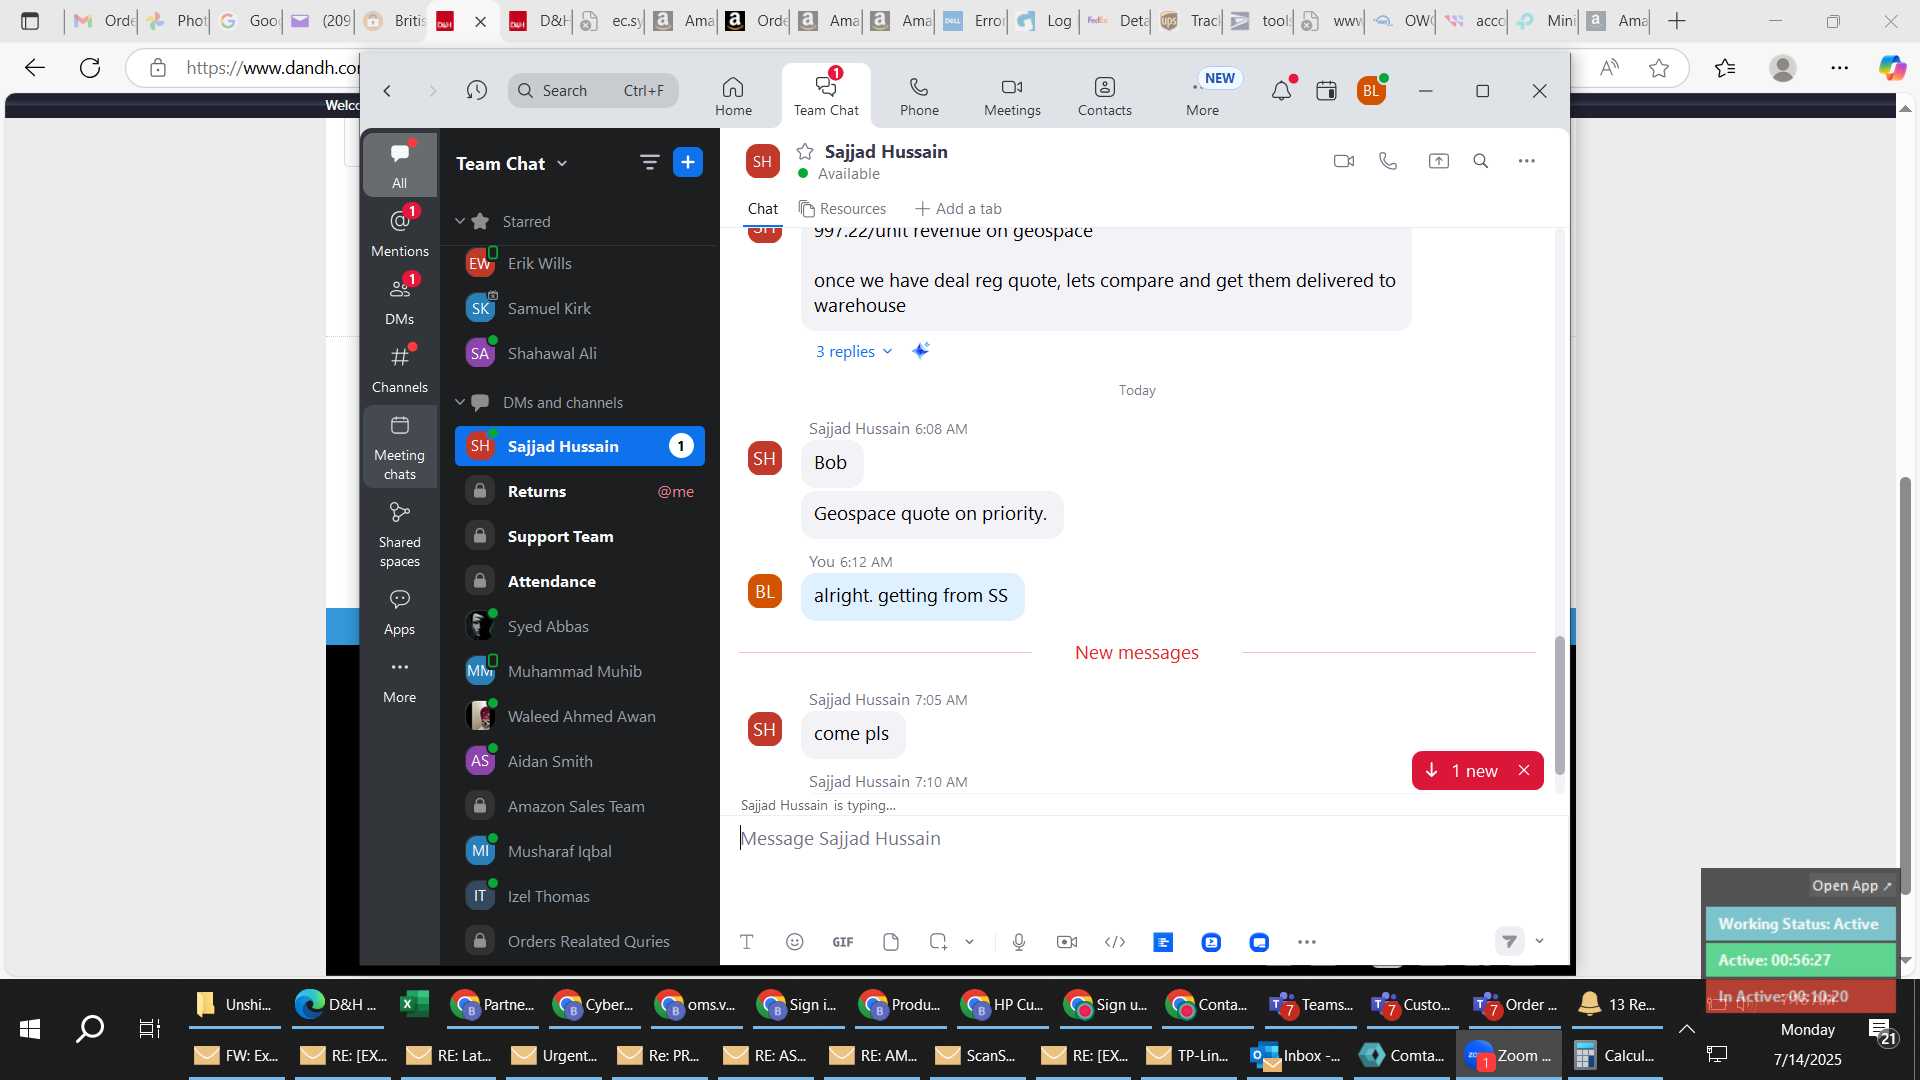This screenshot has width=1920, height=1080.
Task: Search within the Sajjad Hussain chat
Action: [1481, 161]
